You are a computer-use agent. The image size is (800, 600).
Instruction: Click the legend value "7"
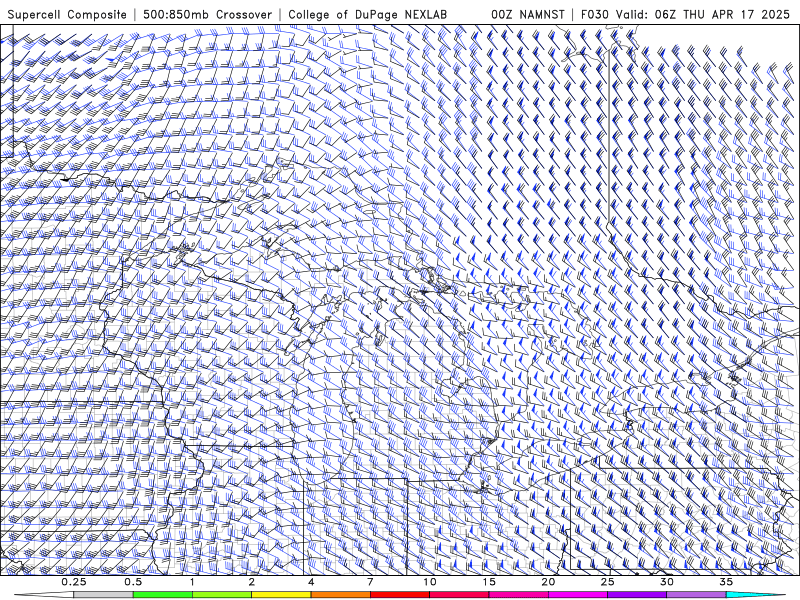[x=370, y=582]
